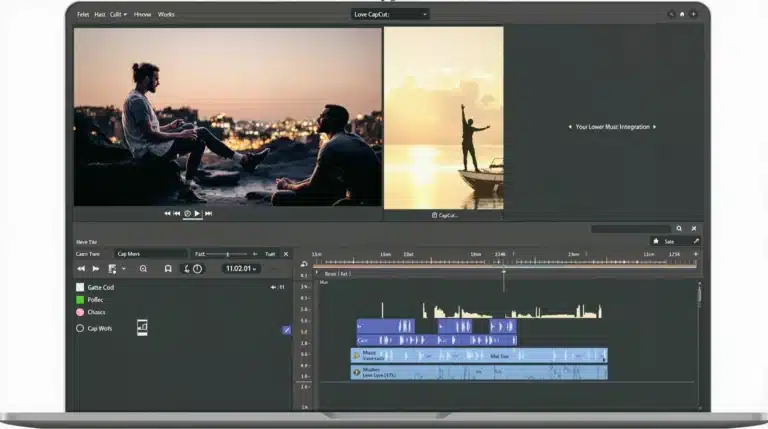768x429 pixels.
Task: Click the pink swatch next to Chascs
Action: point(80,312)
